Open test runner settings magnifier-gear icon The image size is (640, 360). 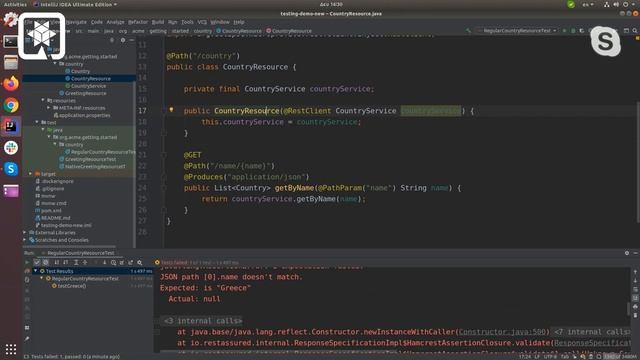pos(140,262)
